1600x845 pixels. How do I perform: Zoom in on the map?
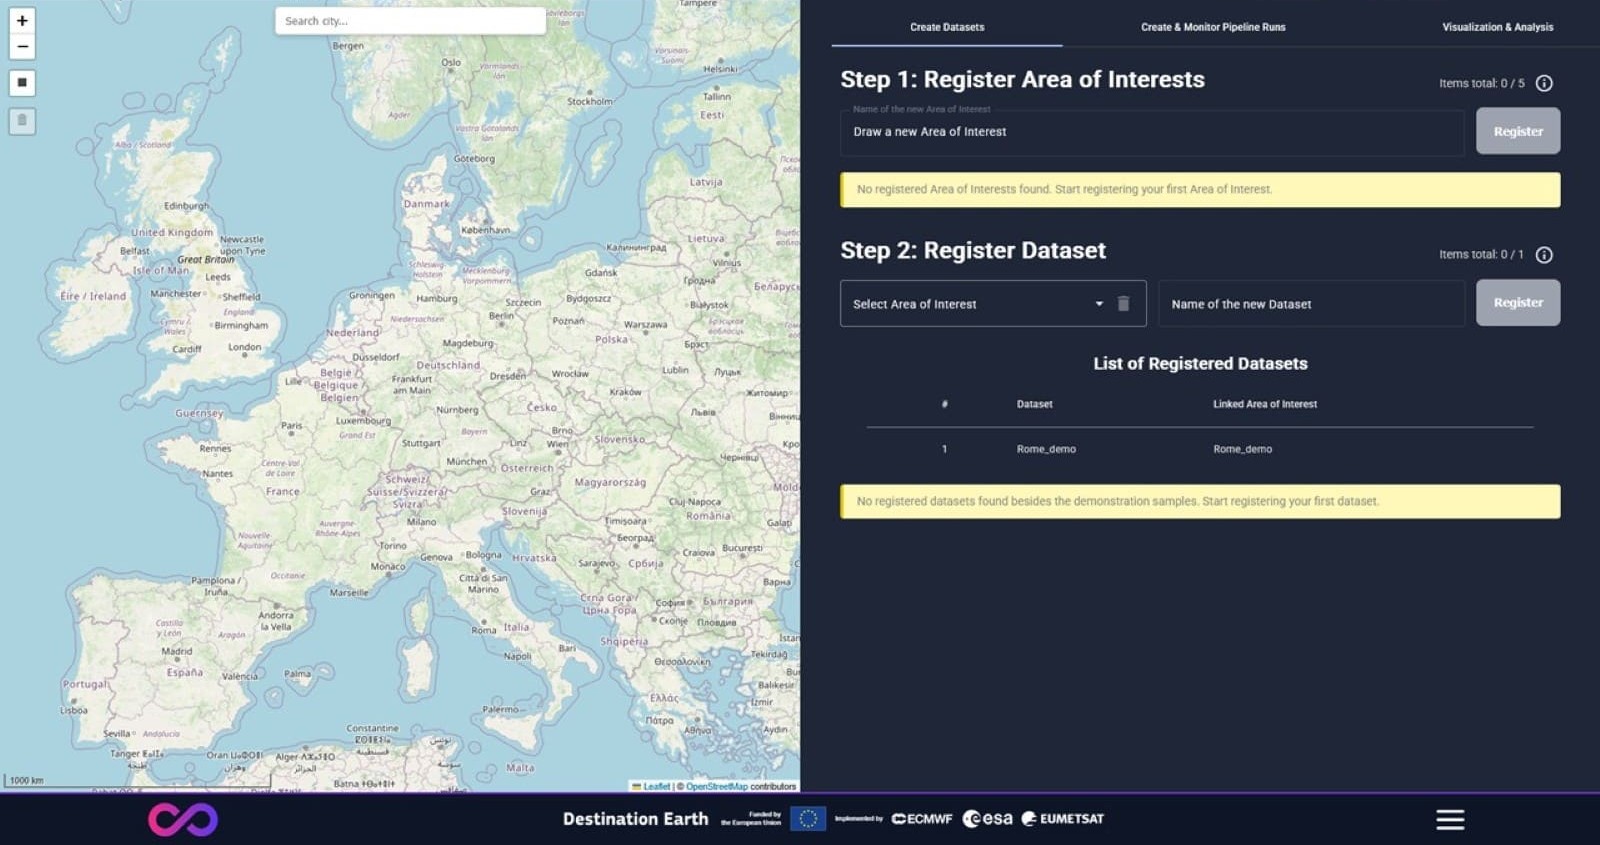(x=22, y=21)
